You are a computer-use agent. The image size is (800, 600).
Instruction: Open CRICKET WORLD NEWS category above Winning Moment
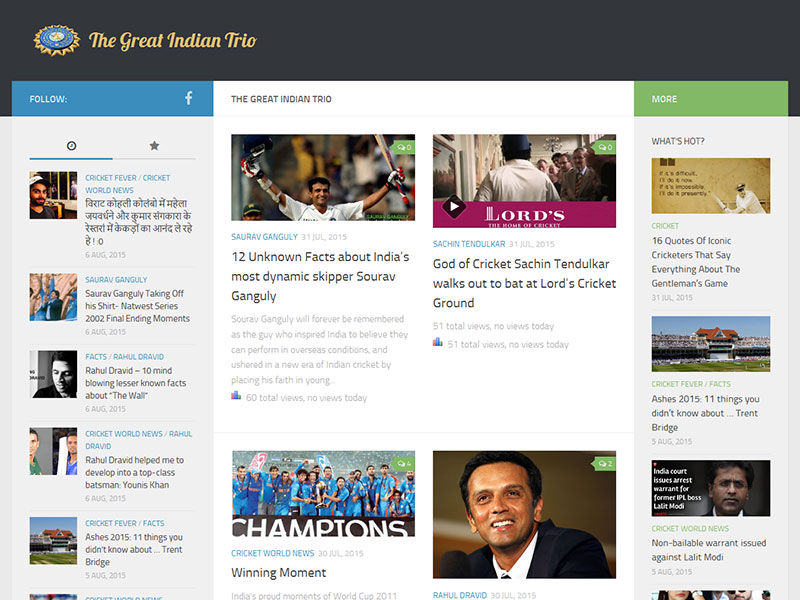(x=272, y=553)
